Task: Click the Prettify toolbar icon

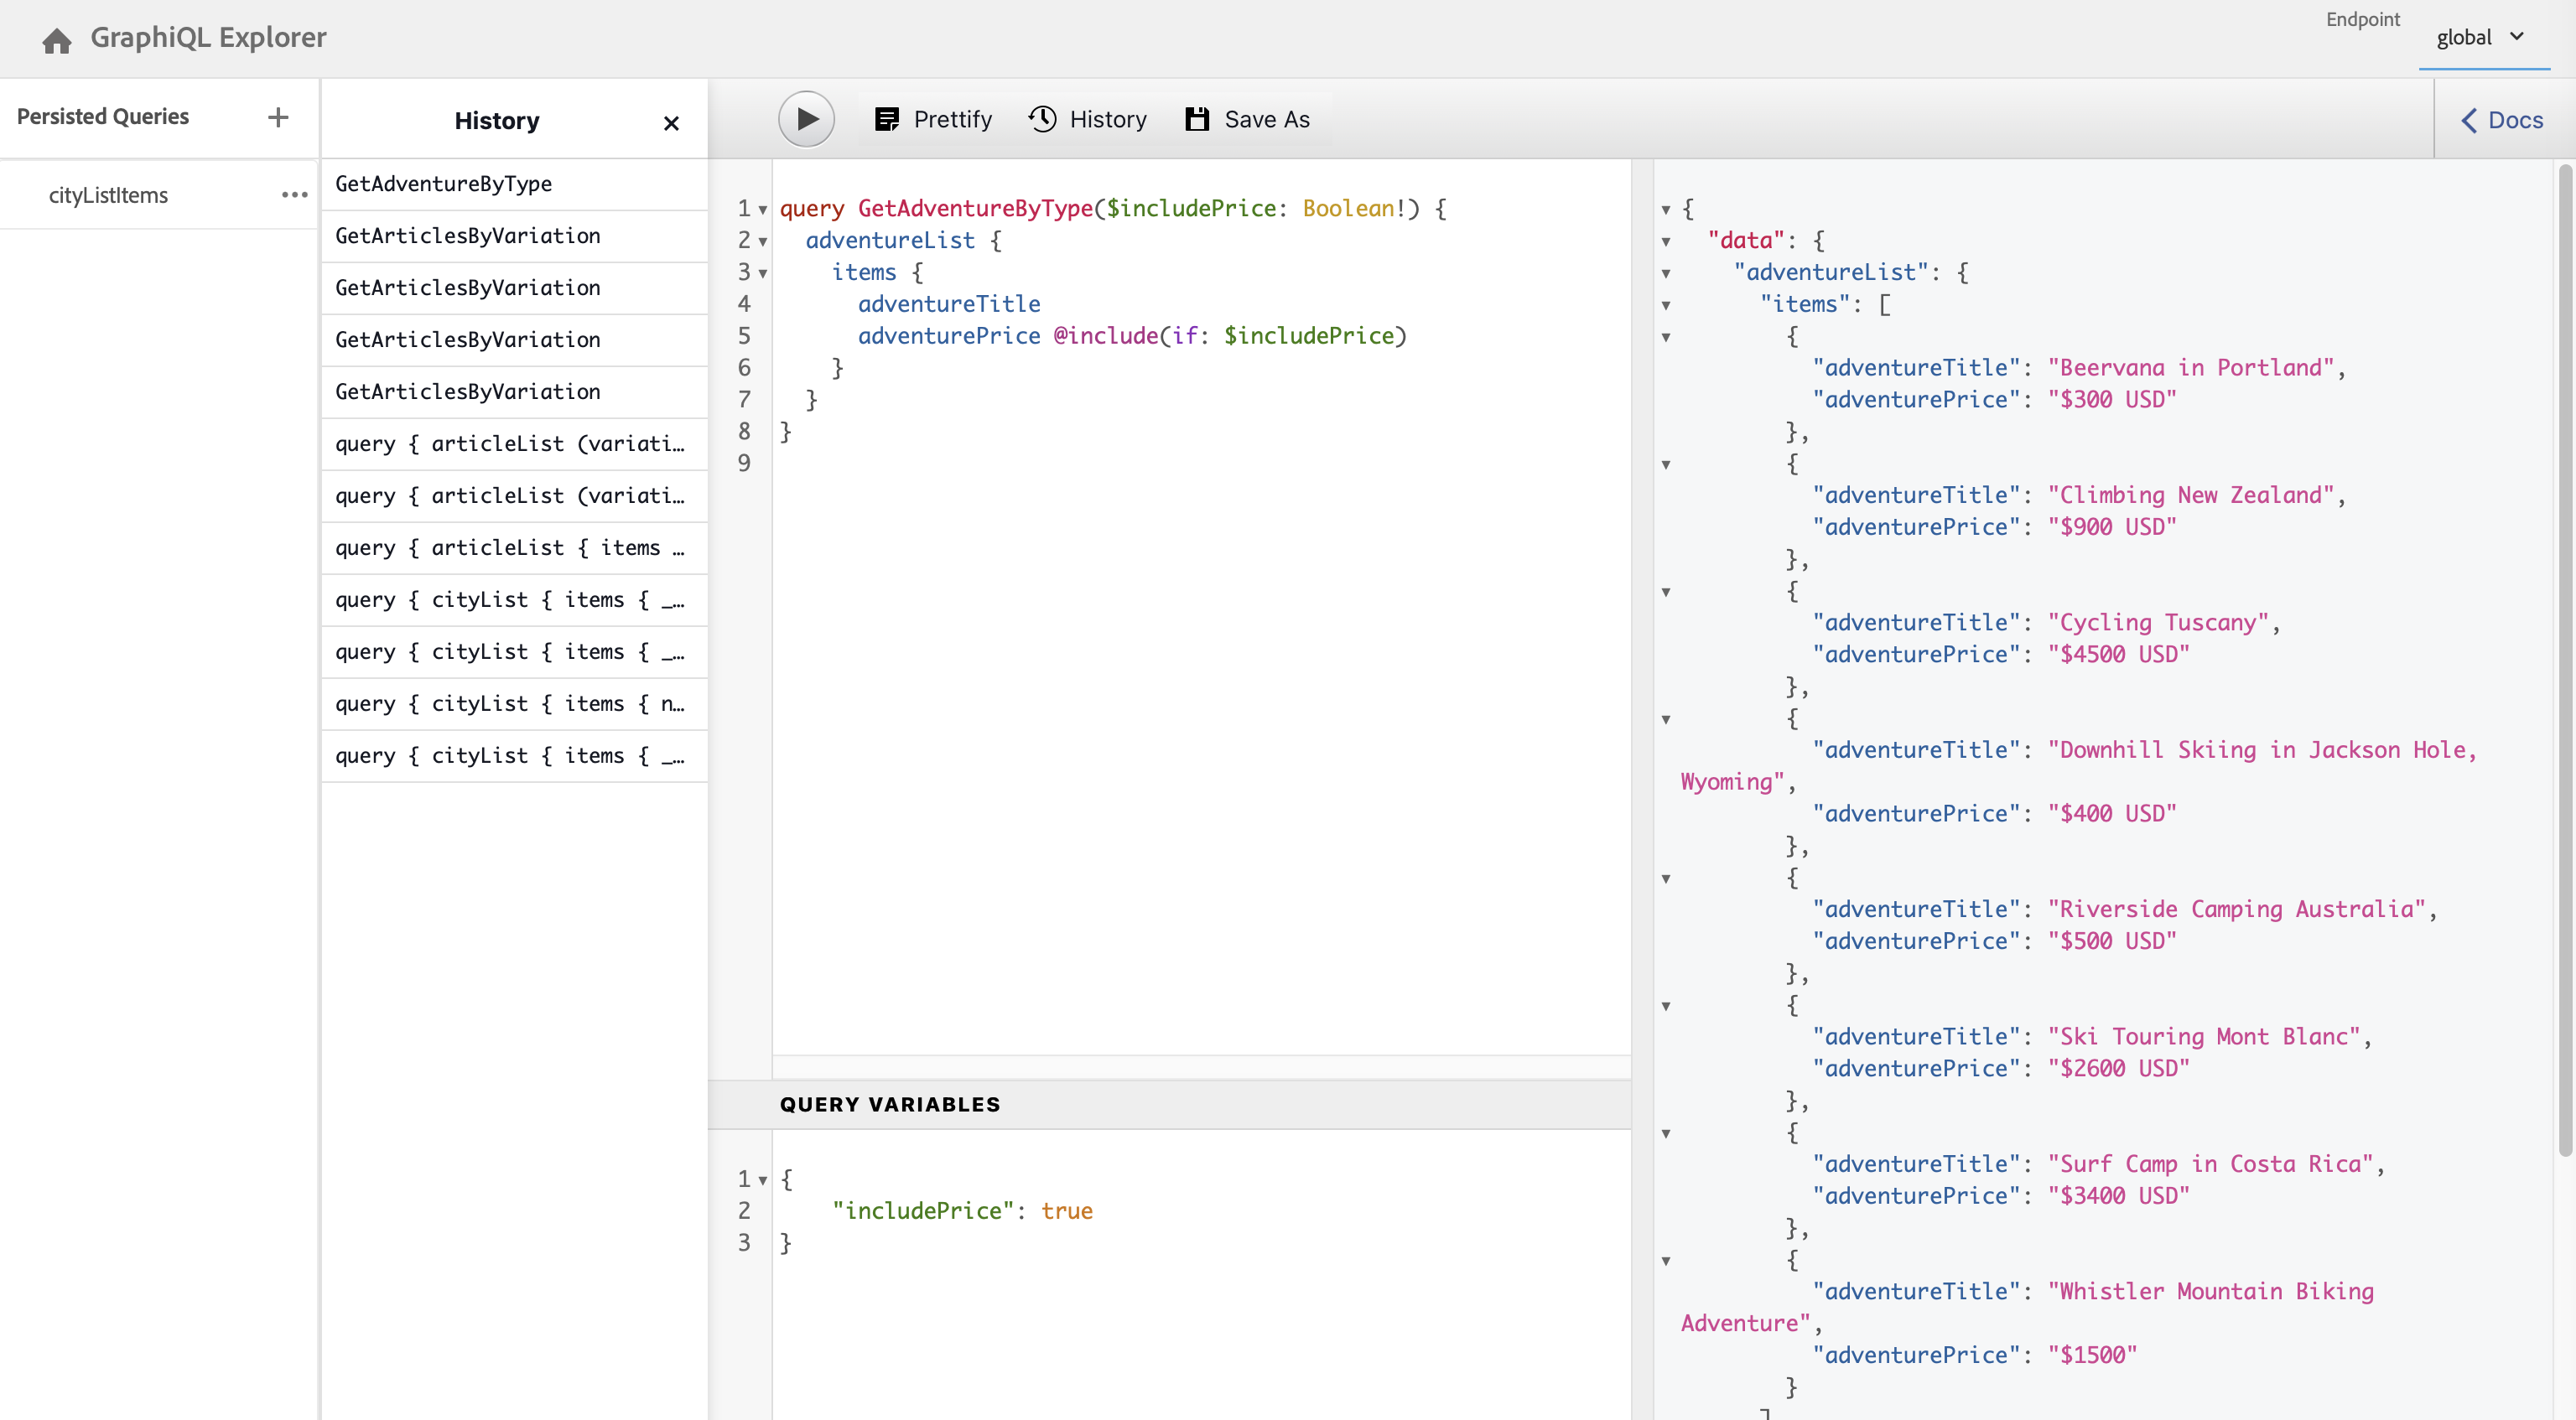Action: [886, 119]
